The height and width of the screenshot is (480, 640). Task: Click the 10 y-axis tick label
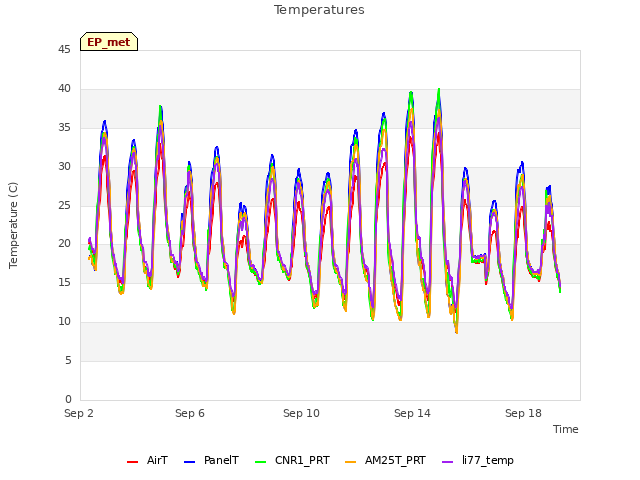(x=64, y=322)
